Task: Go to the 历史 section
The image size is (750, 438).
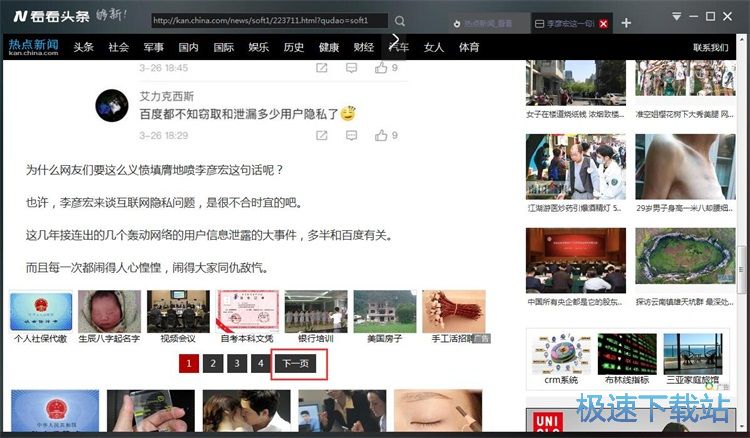Action: [x=294, y=47]
